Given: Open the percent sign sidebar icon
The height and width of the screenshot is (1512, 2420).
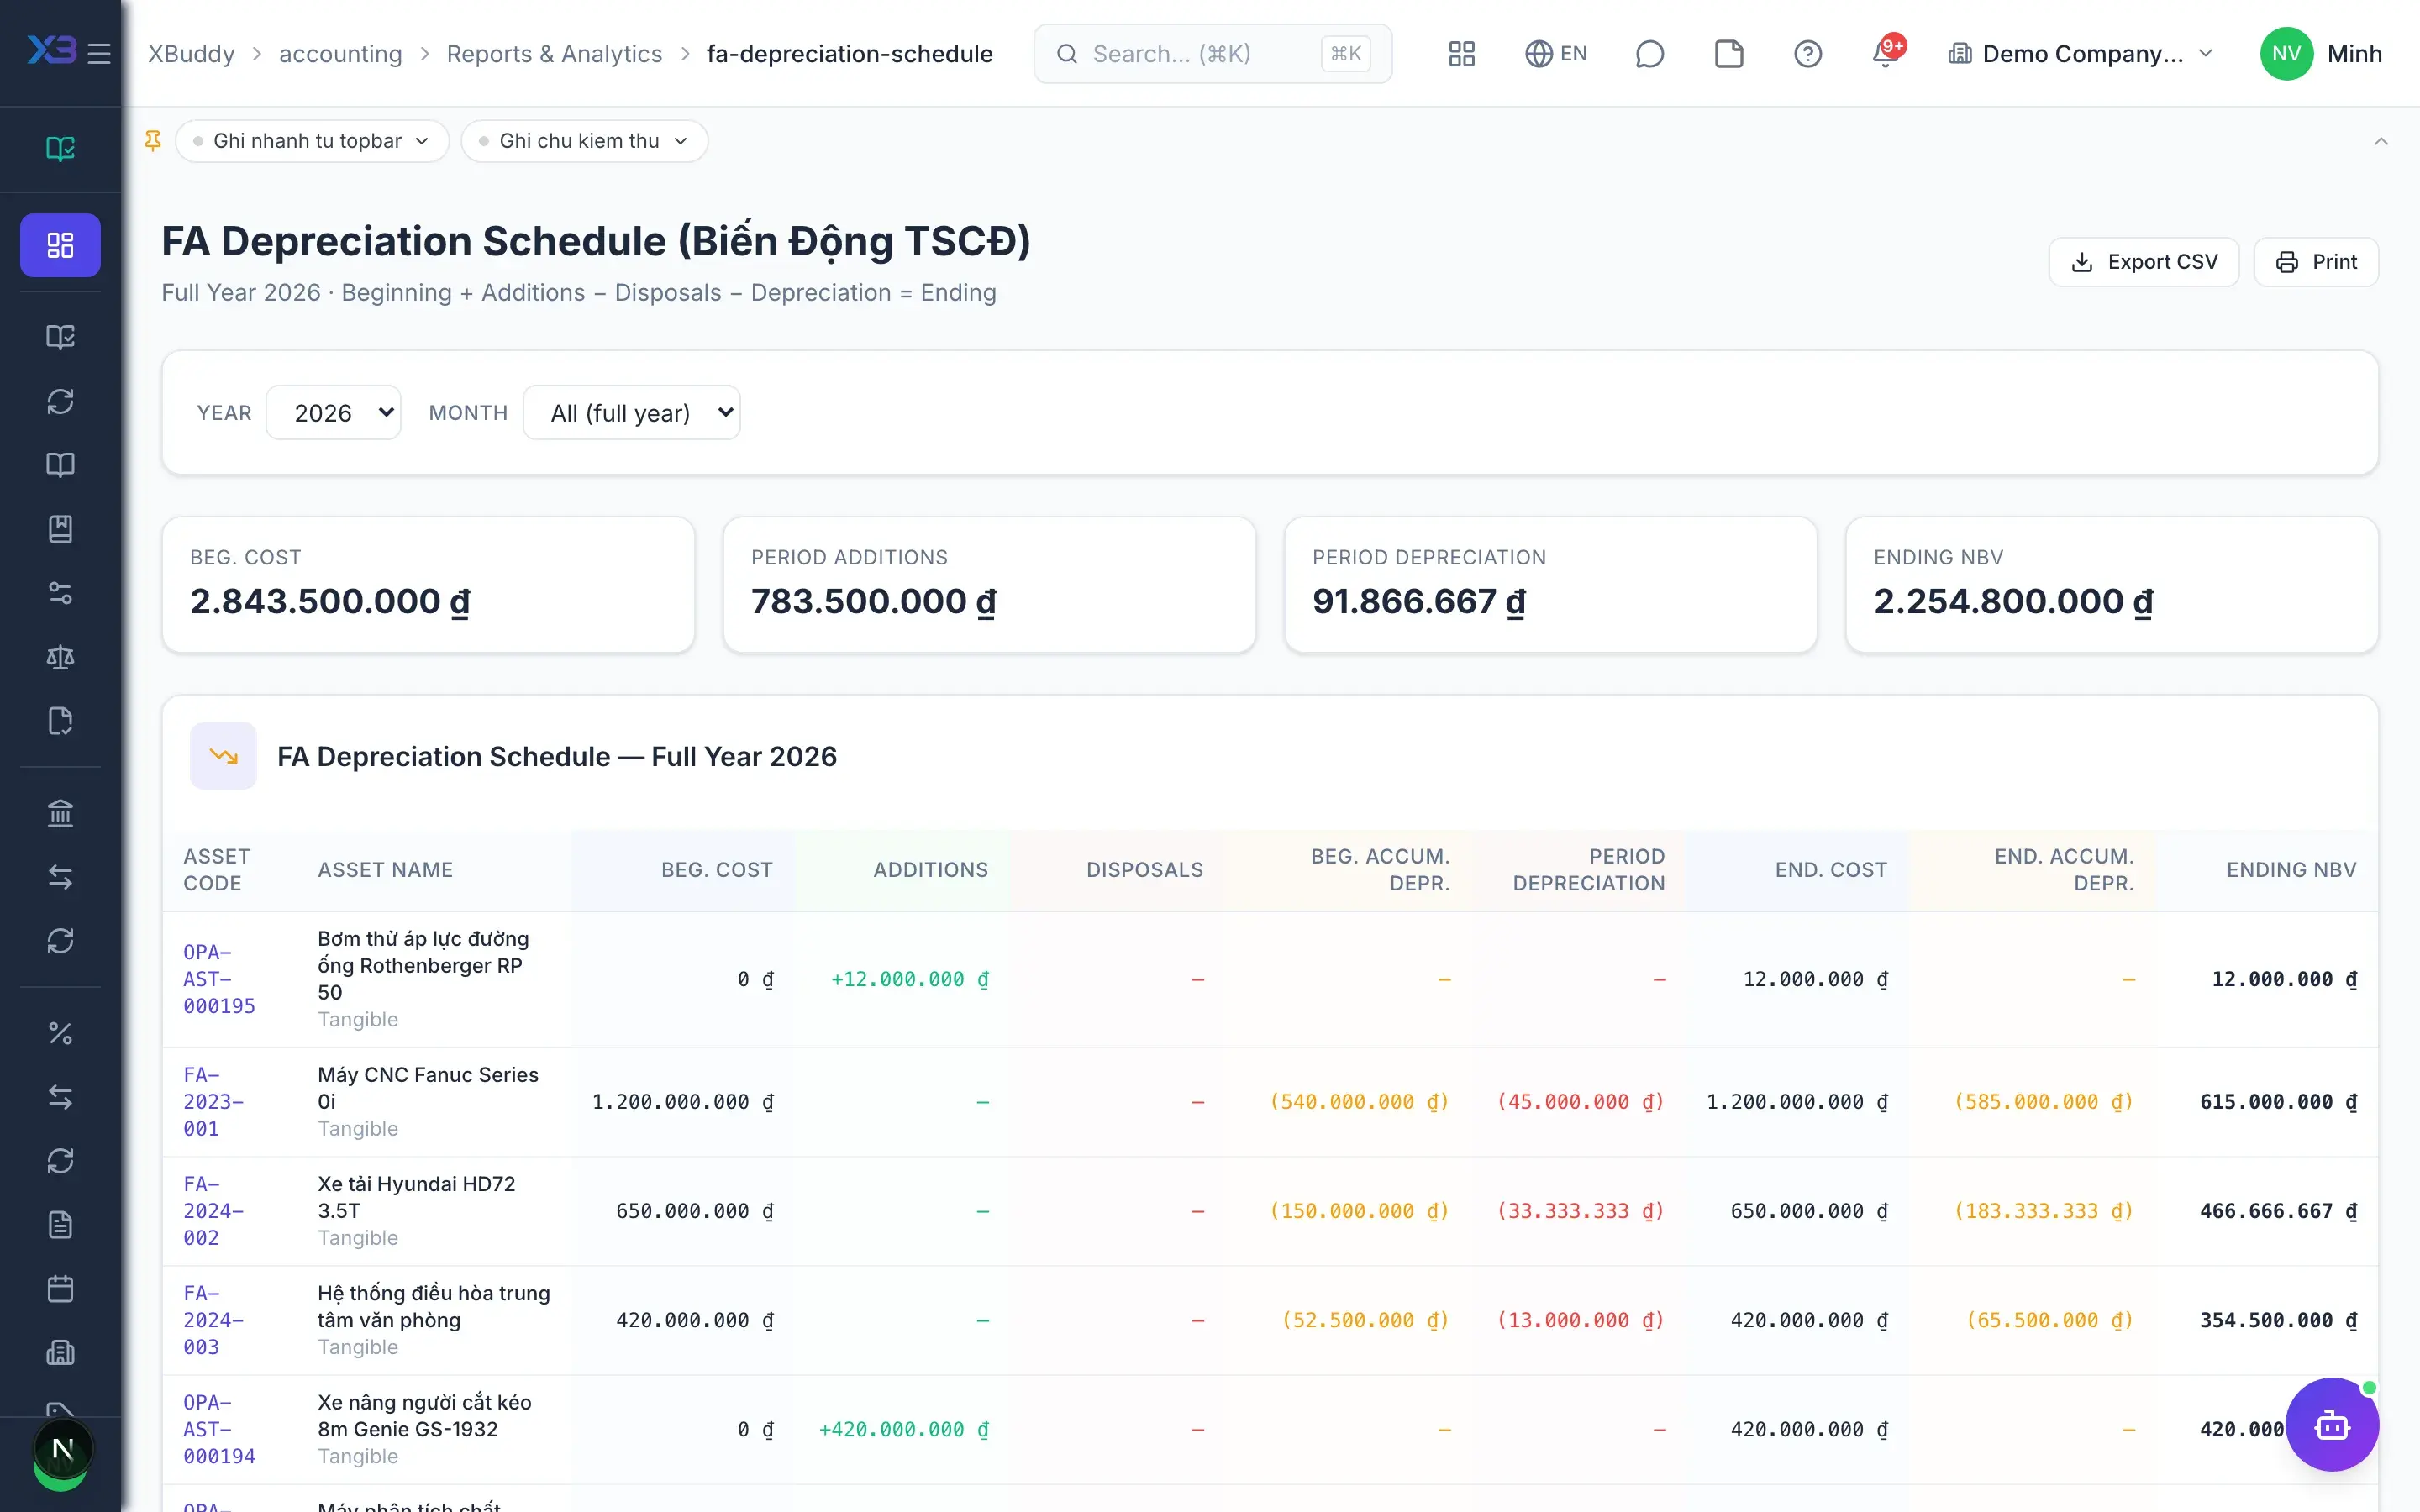Looking at the screenshot, I should pos(60,1033).
